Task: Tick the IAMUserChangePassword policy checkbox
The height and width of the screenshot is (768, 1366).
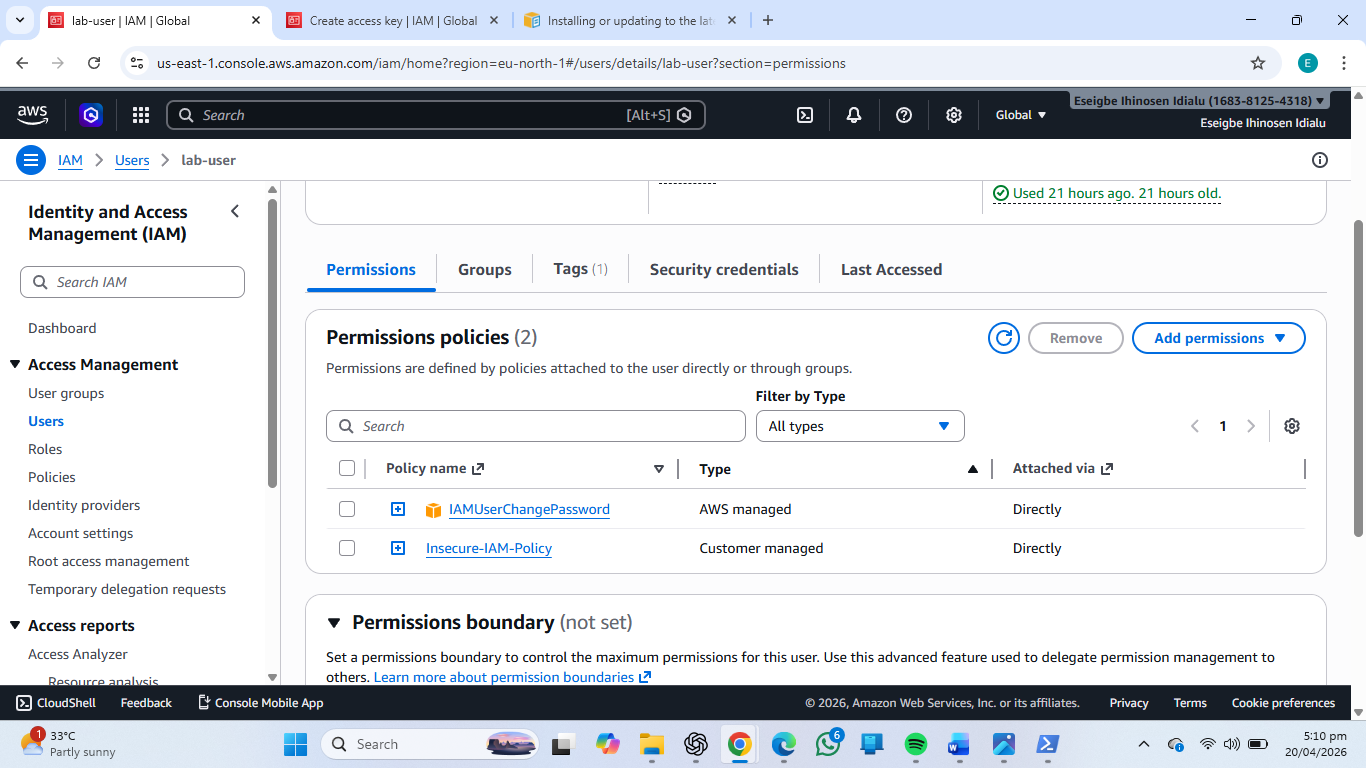Action: coord(347,509)
